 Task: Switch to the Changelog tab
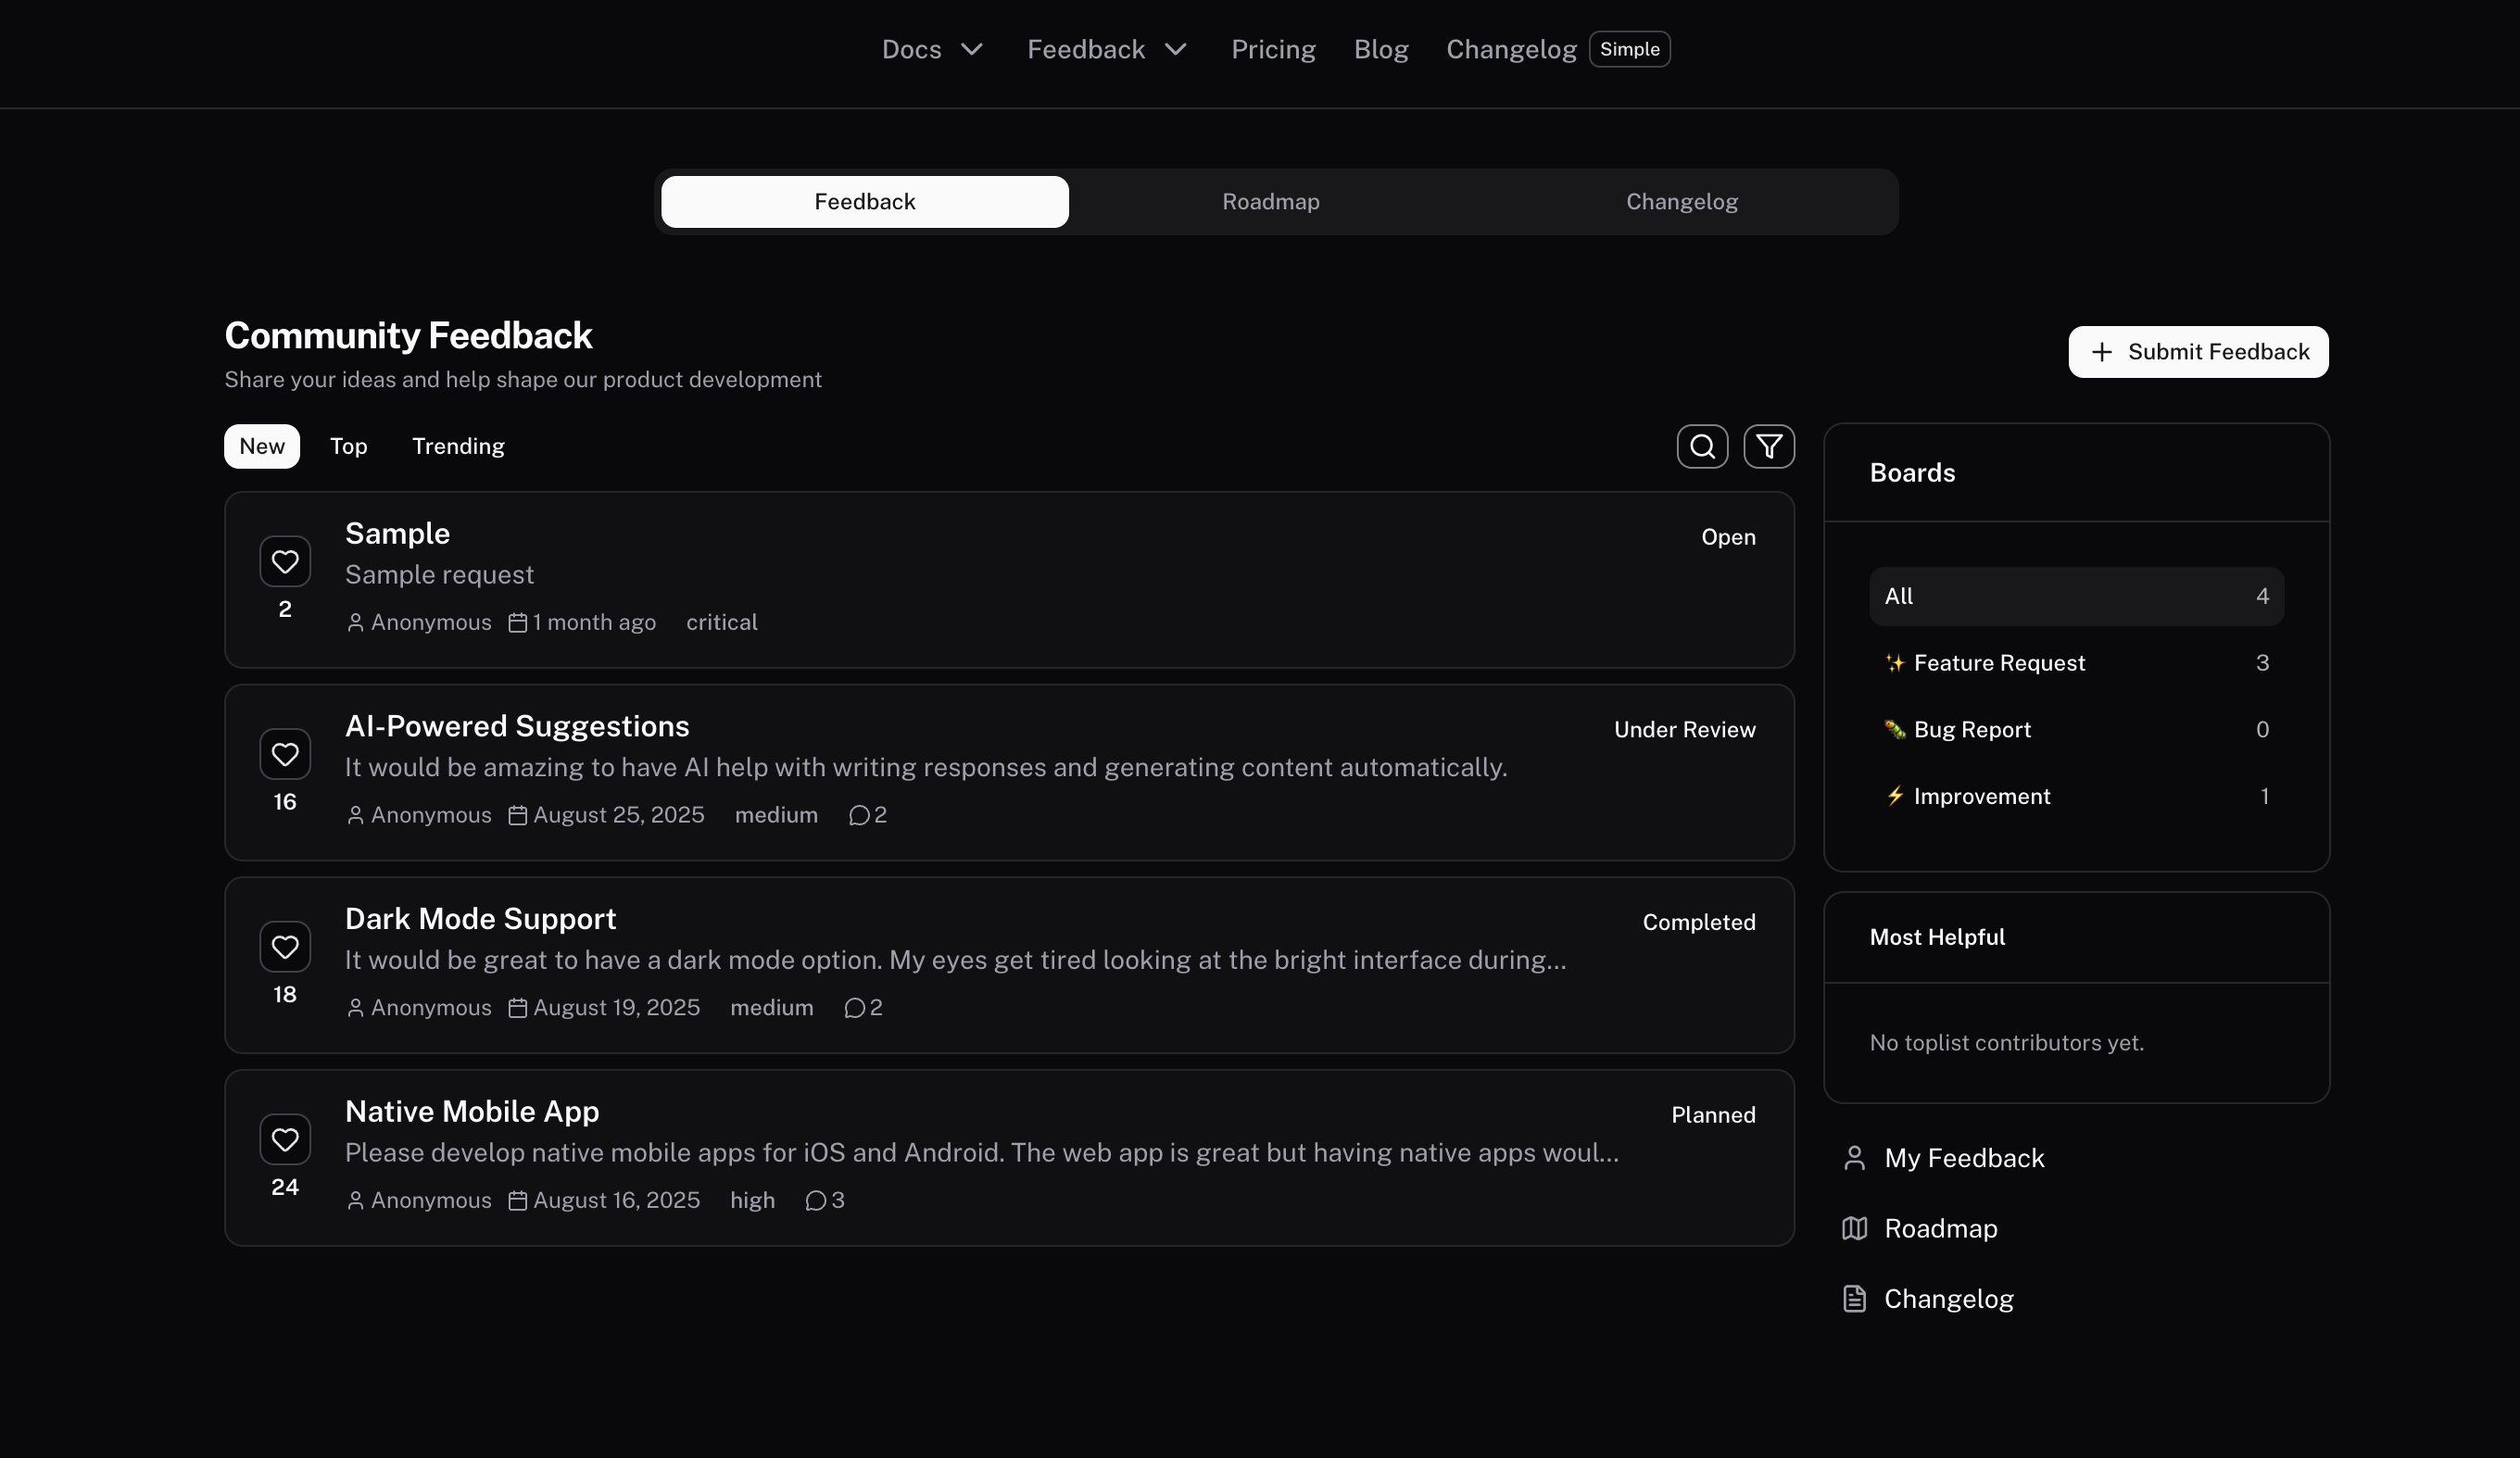(1681, 201)
